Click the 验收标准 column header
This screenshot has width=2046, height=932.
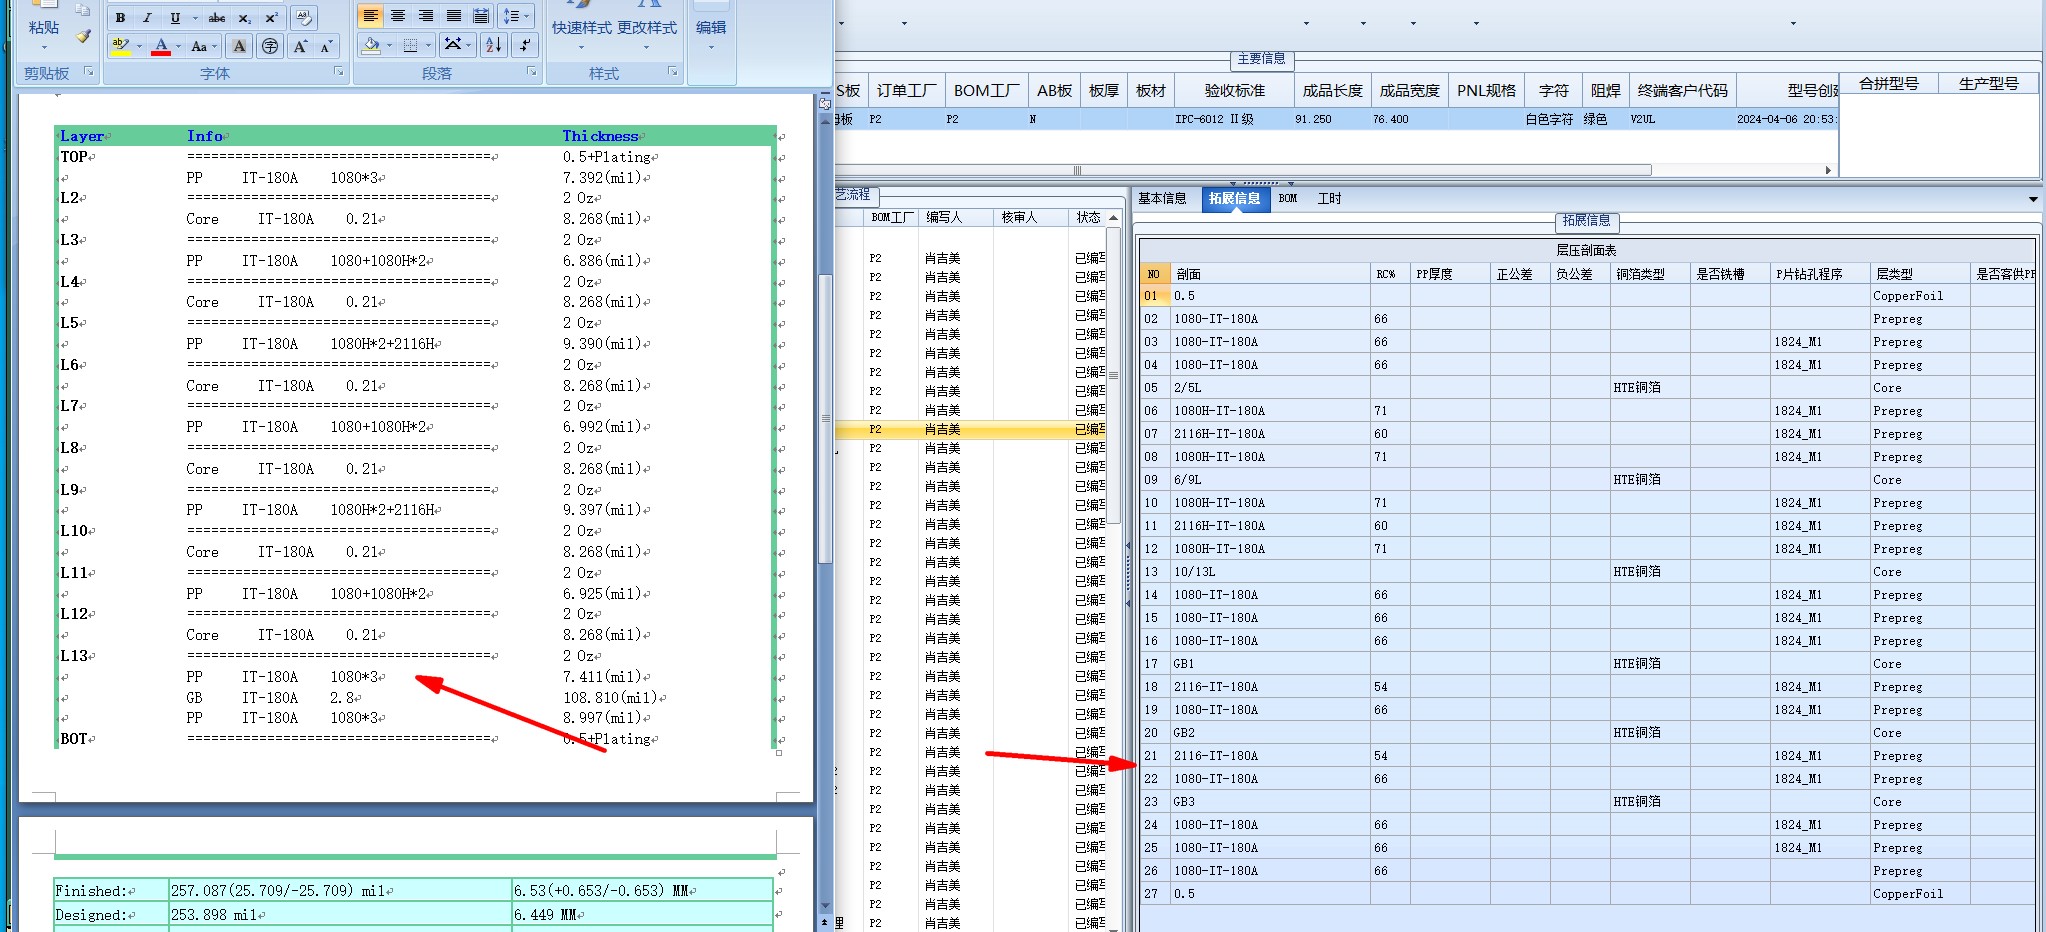(1234, 91)
